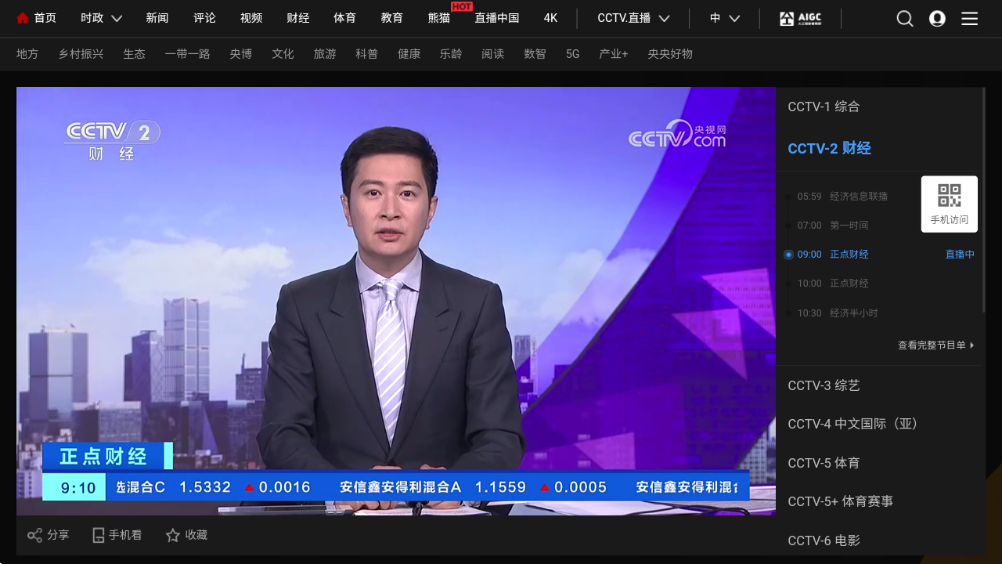Open the 手机访问 QR code
This screenshot has height=564, width=1002.
tap(949, 204)
